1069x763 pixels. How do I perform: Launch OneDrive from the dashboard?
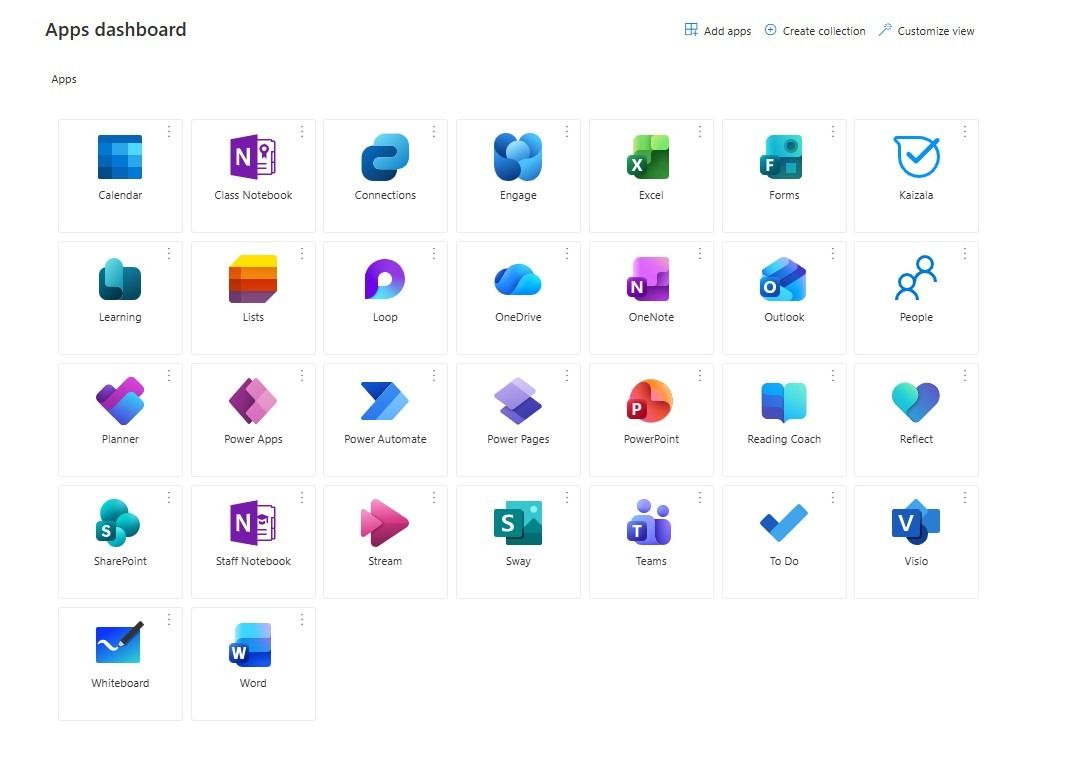pos(517,292)
